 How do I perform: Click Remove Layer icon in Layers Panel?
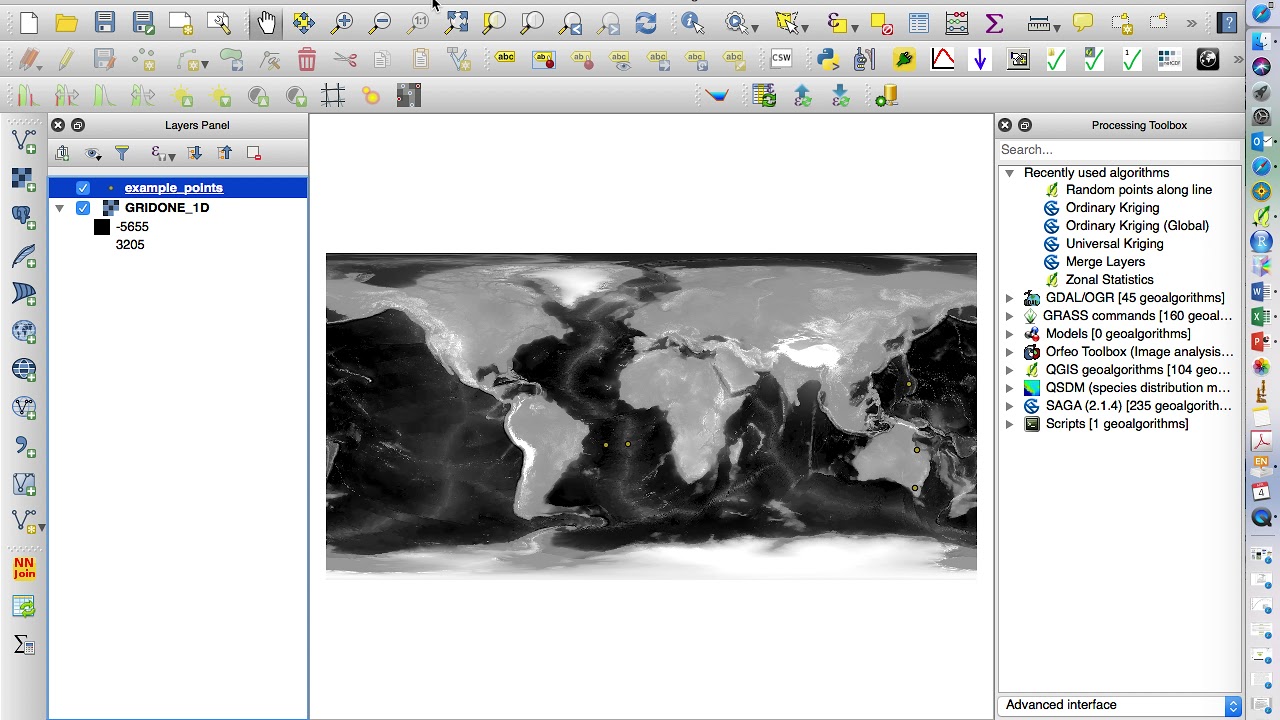[x=254, y=153]
